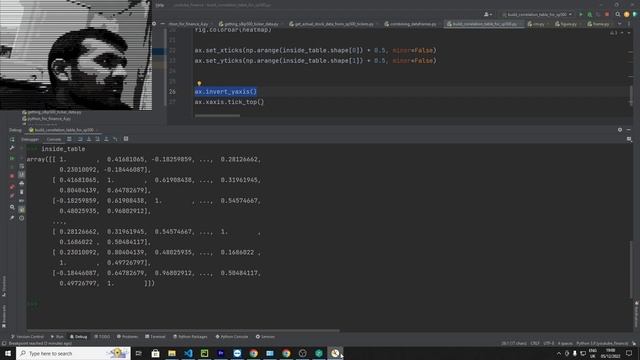Click the Rerun icon at the top of the debug sidebar
Image resolution: width=640 pixels, height=360 pixels.
12,140
